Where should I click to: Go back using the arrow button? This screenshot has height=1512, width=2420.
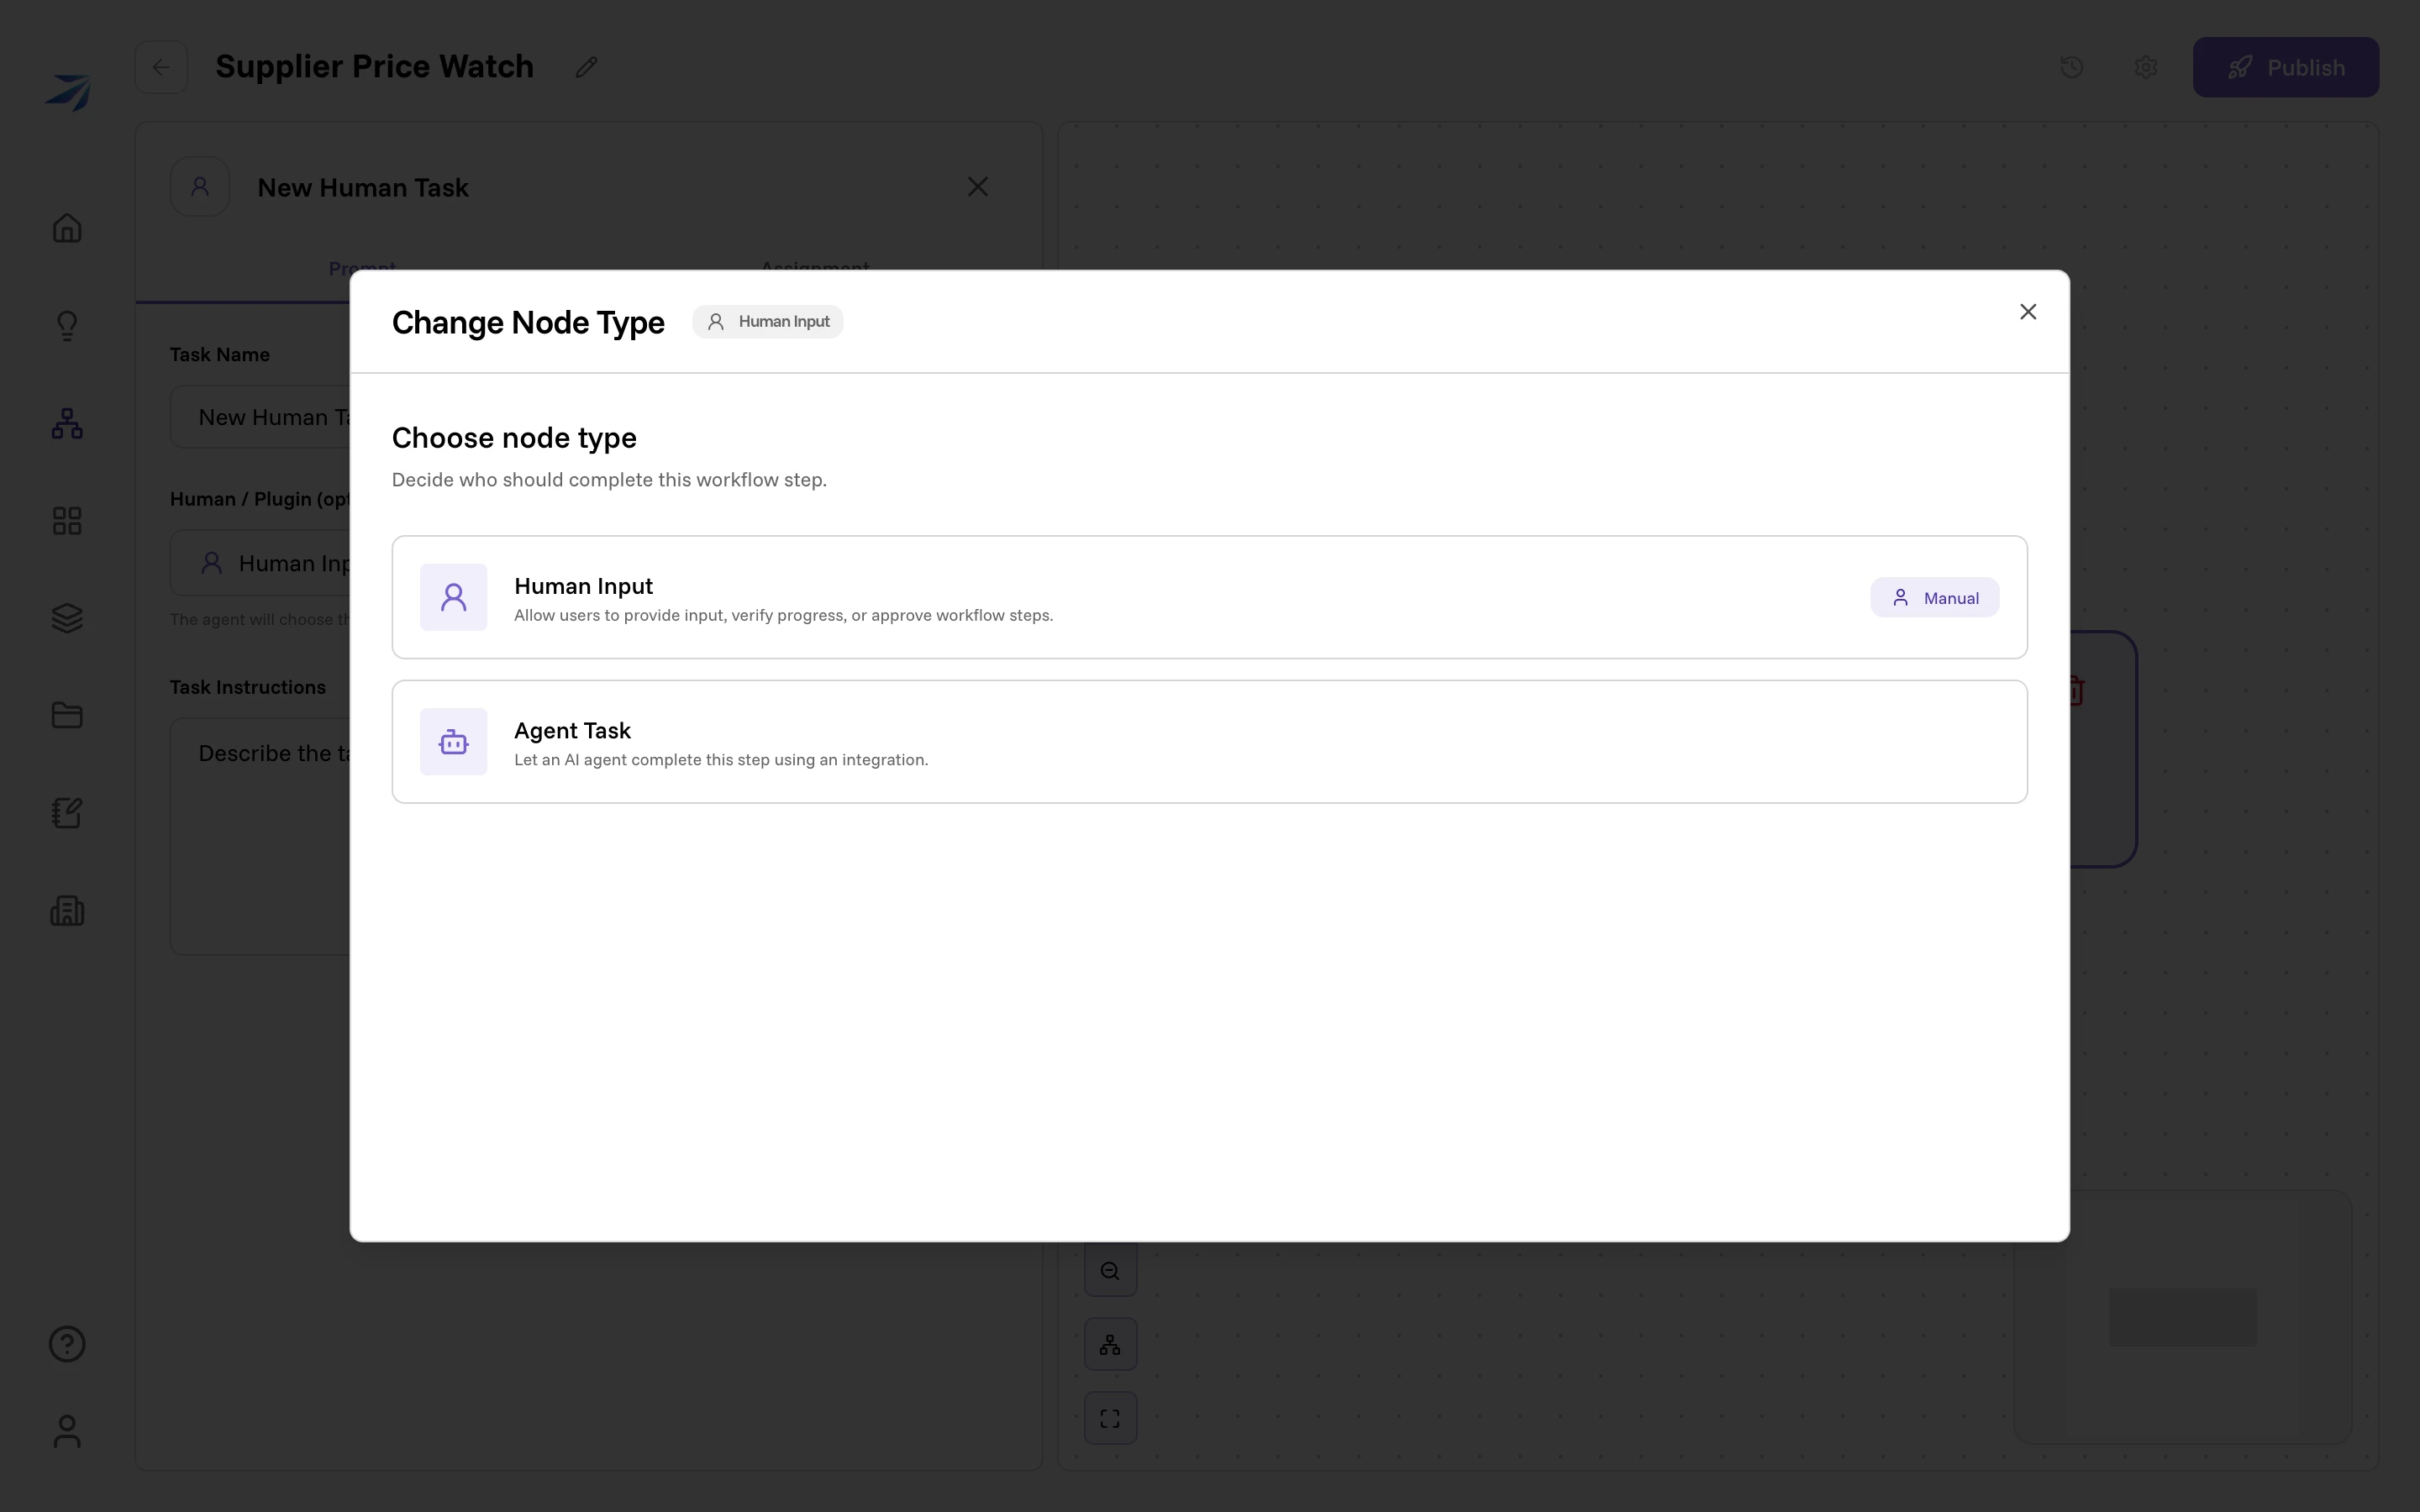161,67
